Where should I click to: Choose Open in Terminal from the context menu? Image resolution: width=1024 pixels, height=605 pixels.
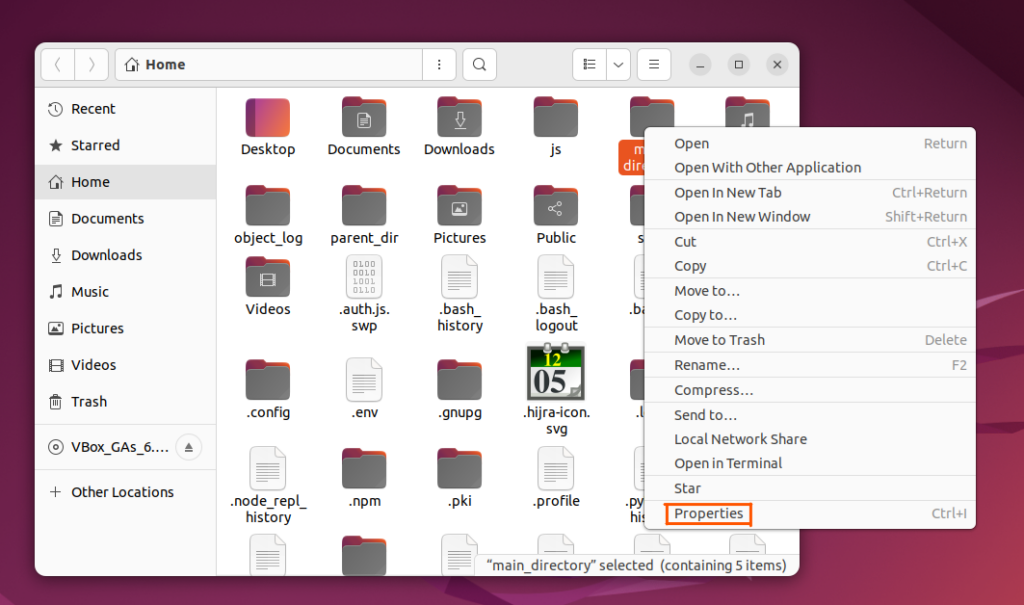tap(730, 463)
